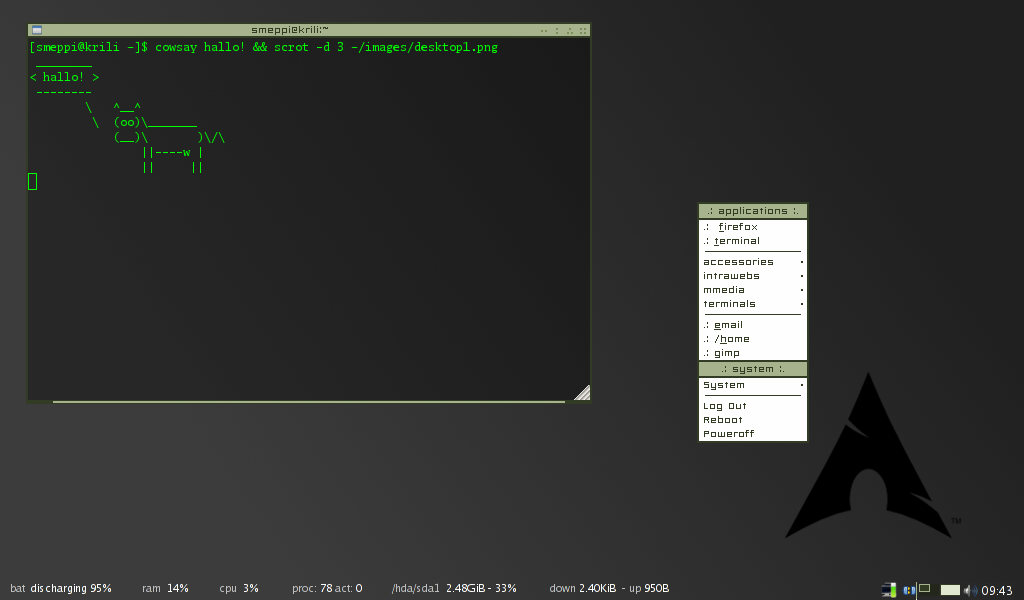
Task: Open the volume speaker tray icon
Action: point(970,590)
